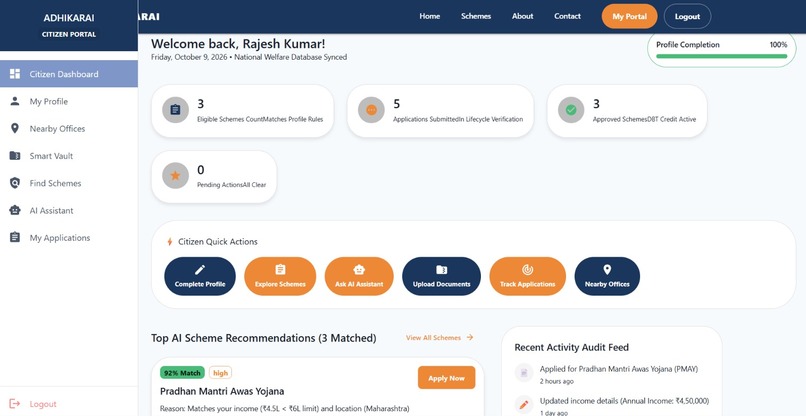Open My Applications in the sidebar
Viewport: 806px width, 416px height.
tap(68, 238)
